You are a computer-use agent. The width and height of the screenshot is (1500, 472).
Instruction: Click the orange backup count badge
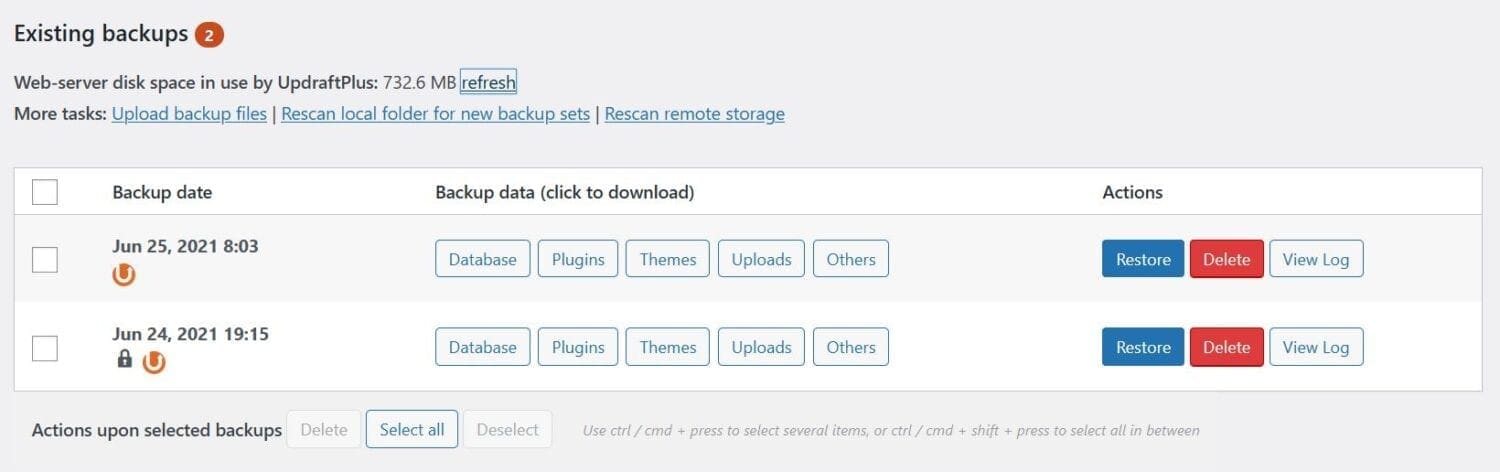tap(209, 35)
